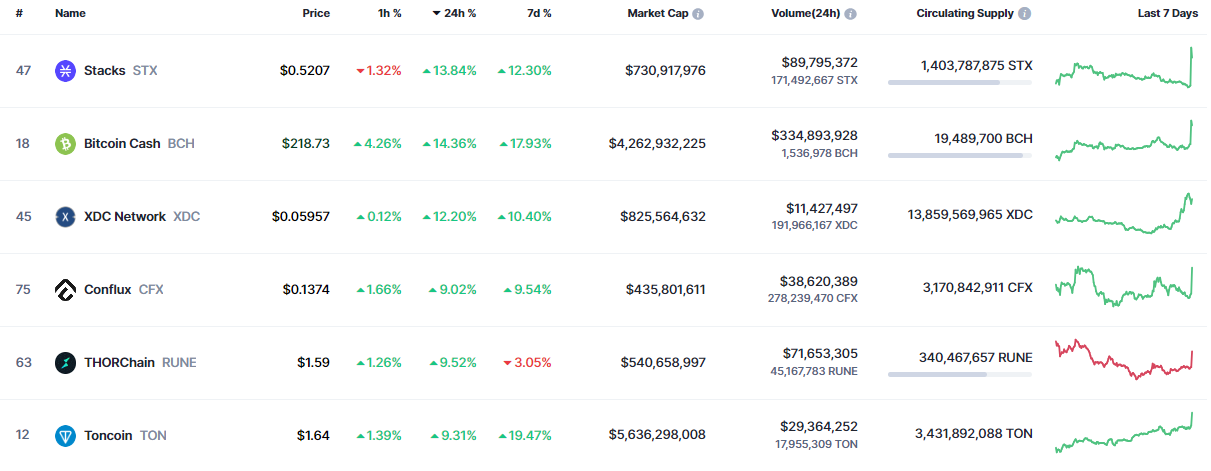Click the Bitcoin Cash logo icon

pyautogui.click(x=65, y=144)
